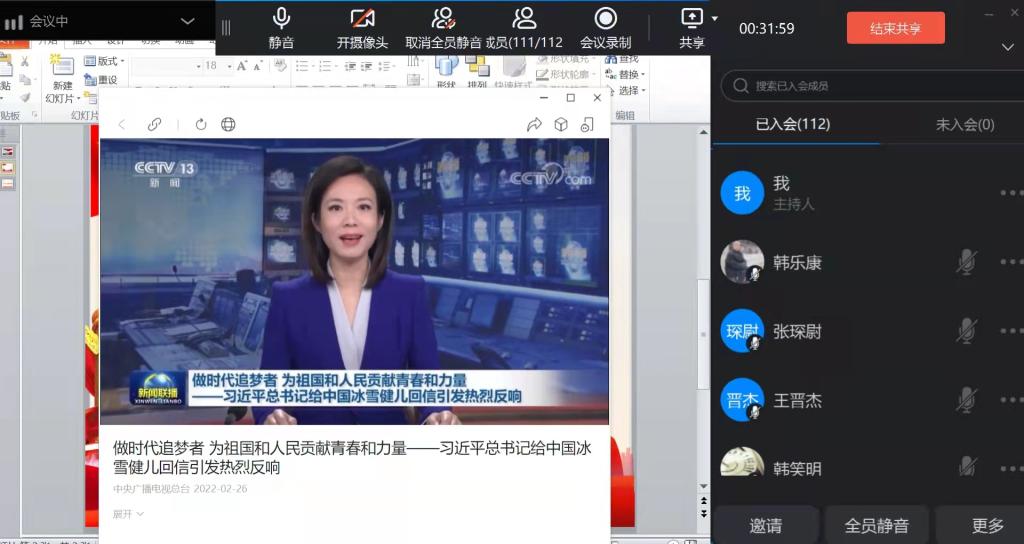Click the copy link icon in viewer toolbar
Screen dimensions: 1024x544
[154, 124]
